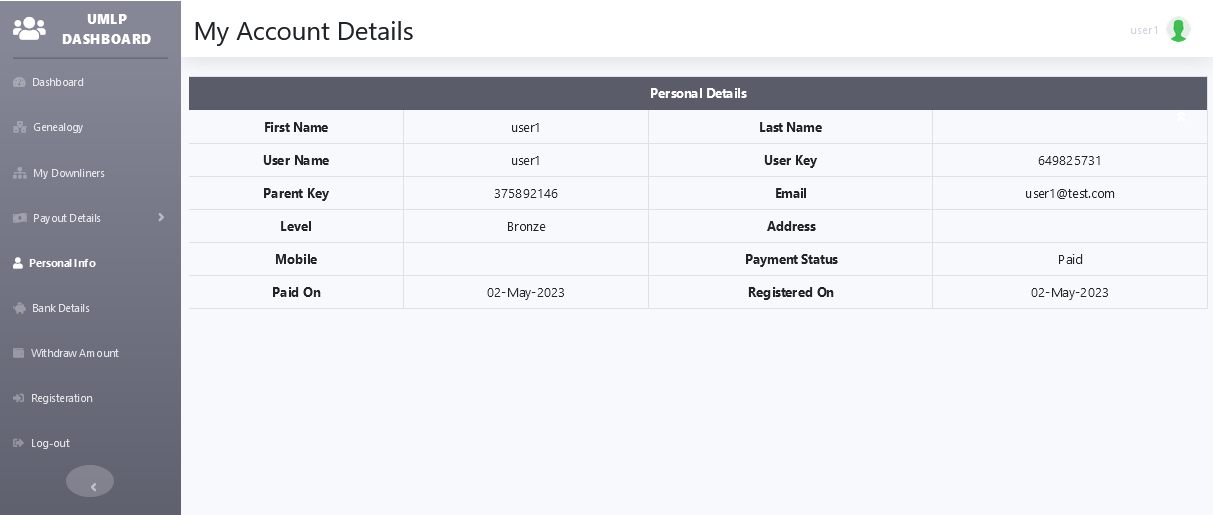This screenshot has height=515, width=1213.
Task: Expand the Payout Details submenu chevron
Action: point(161,217)
